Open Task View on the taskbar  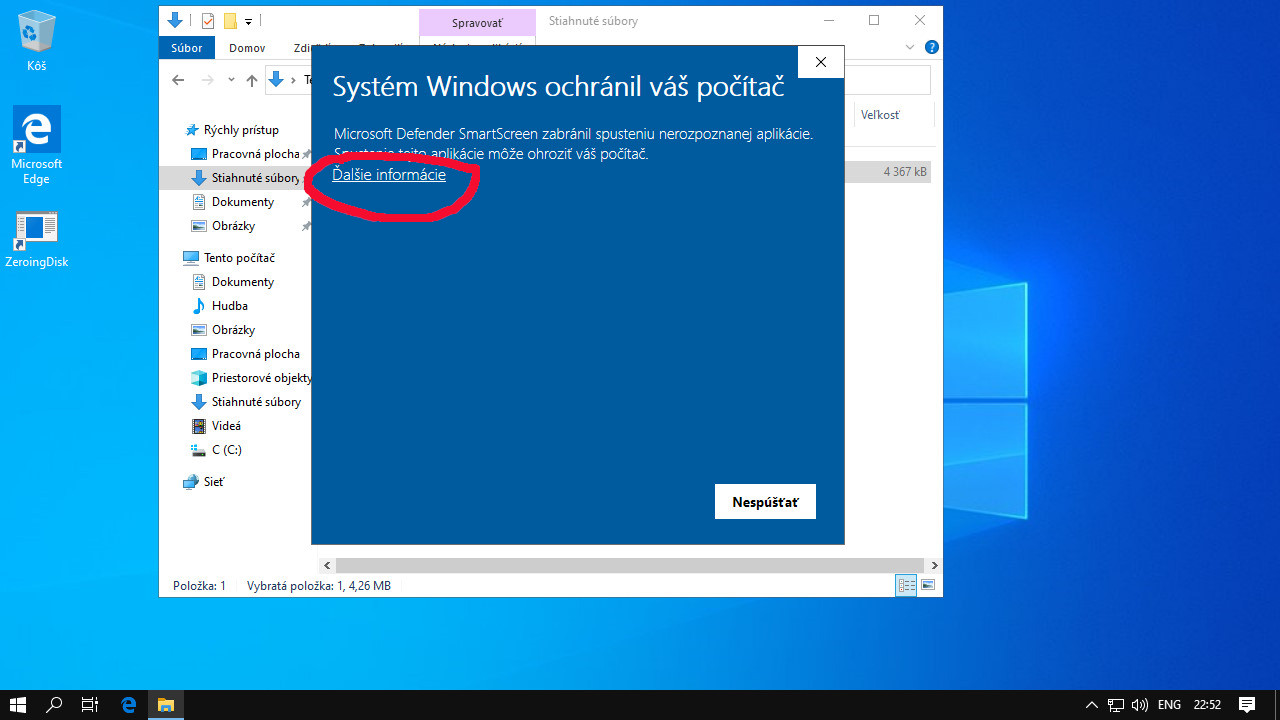[x=90, y=705]
